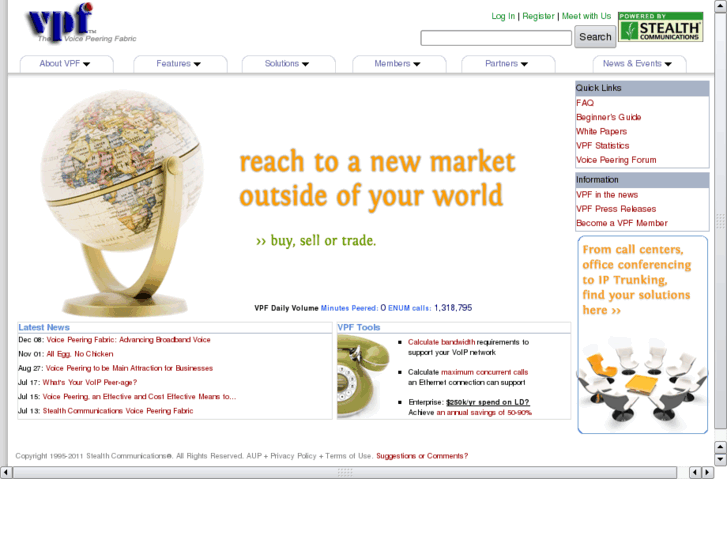727x545 pixels.
Task: Focus the search text field
Action: click(496, 38)
